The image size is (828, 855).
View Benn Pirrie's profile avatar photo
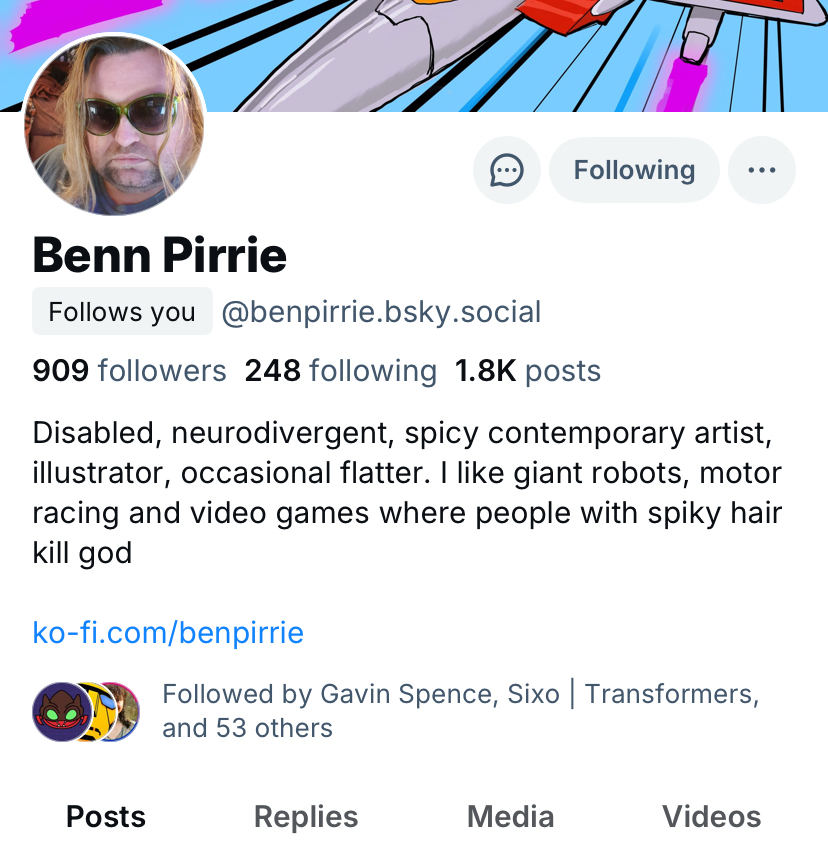coord(115,126)
